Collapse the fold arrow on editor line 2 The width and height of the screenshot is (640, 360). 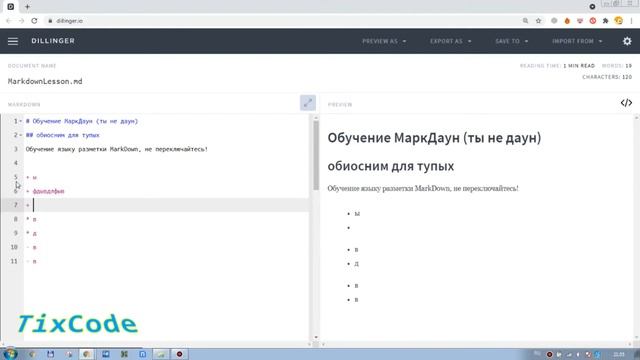(x=21, y=135)
